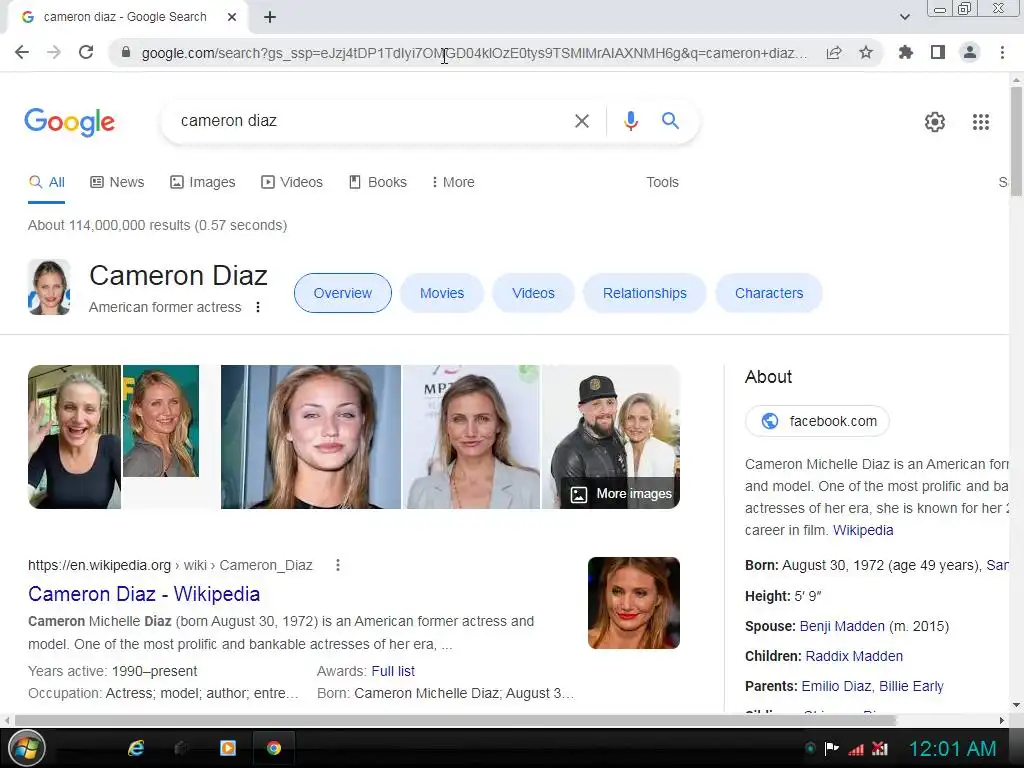Select the Relationships chip

point(645,293)
